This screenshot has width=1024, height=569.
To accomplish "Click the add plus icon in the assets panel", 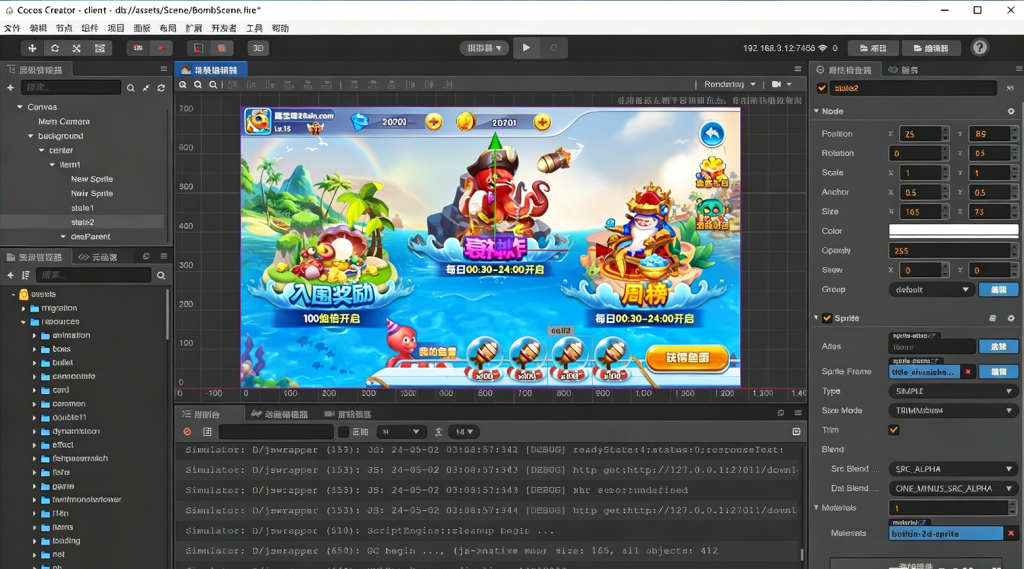I will [x=11, y=275].
